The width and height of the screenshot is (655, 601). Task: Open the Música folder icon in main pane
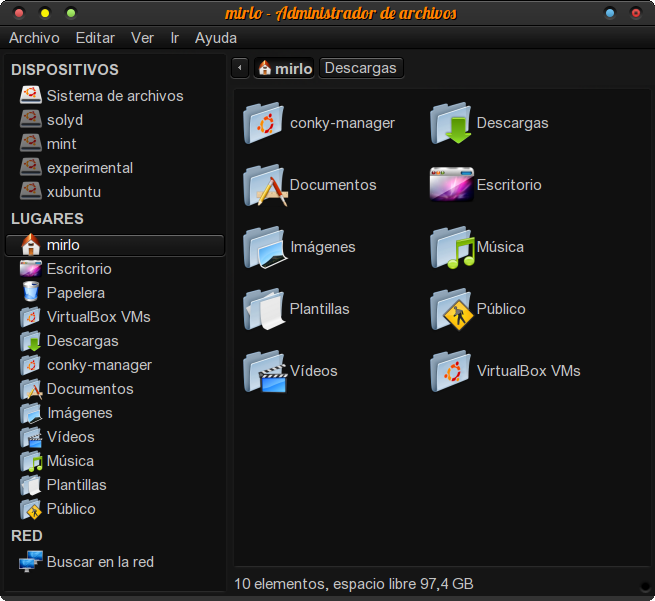pos(452,247)
